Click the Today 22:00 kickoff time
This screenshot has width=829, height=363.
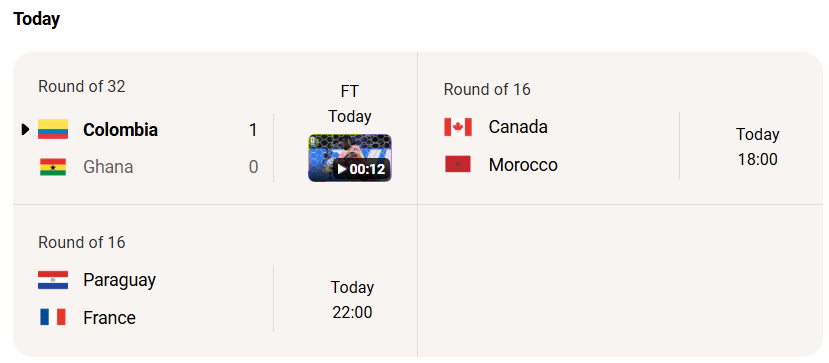tap(353, 300)
